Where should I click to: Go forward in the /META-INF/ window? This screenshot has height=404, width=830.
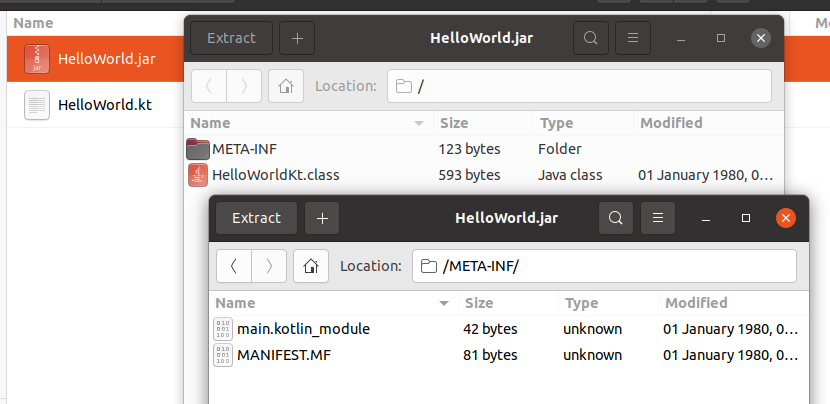[x=269, y=266]
